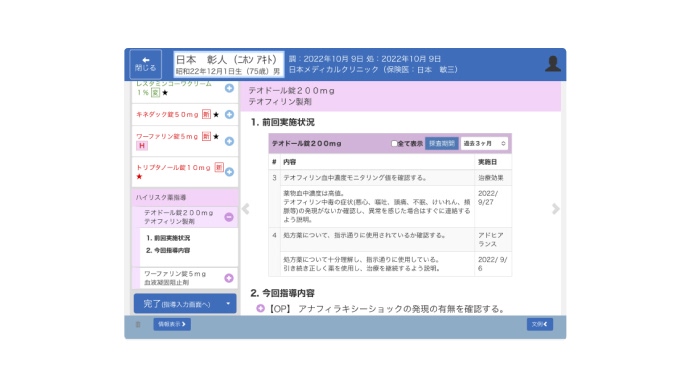Click plus icon for トリプタノール錠10mg
690x388 pixels.
[229, 172]
